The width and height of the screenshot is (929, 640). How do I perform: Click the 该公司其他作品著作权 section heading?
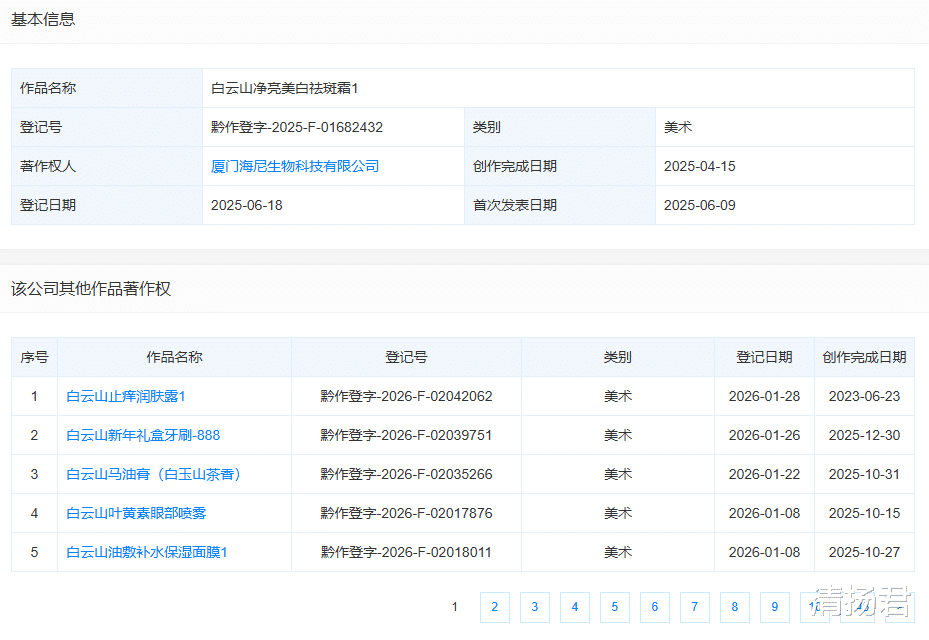91,289
